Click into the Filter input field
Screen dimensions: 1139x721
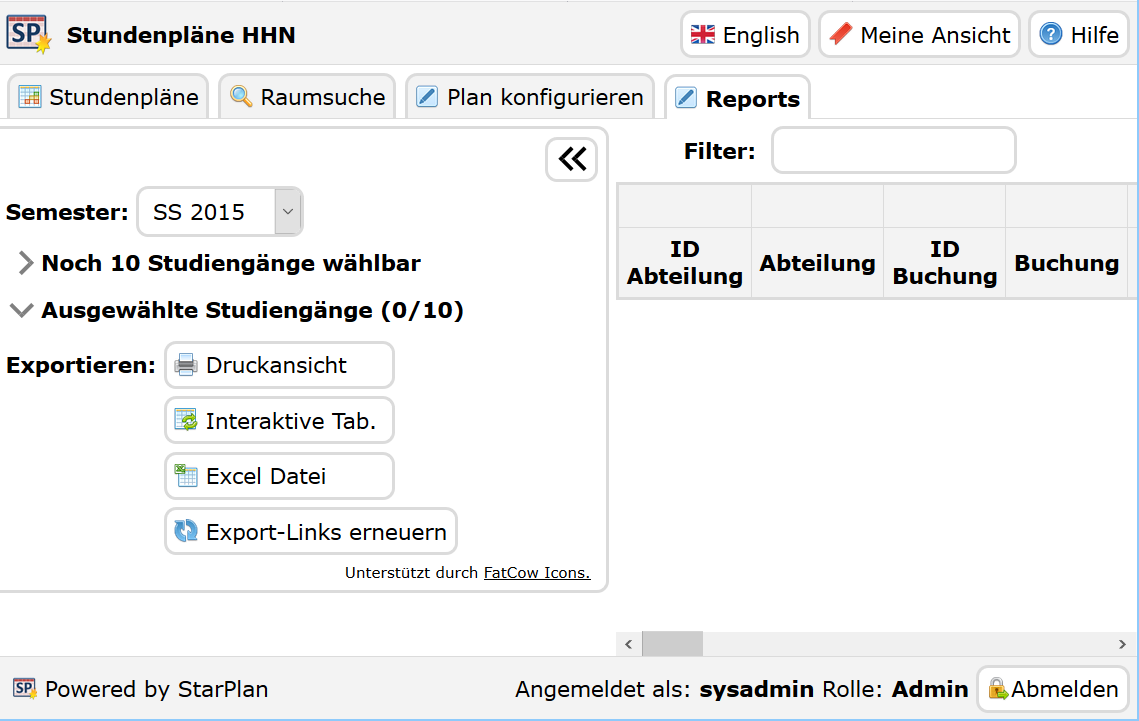(x=893, y=151)
